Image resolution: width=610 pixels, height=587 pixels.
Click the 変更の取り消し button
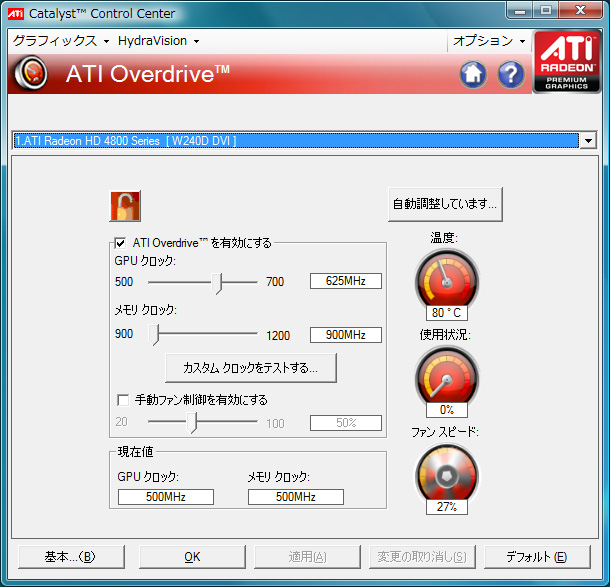tap(422, 557)
